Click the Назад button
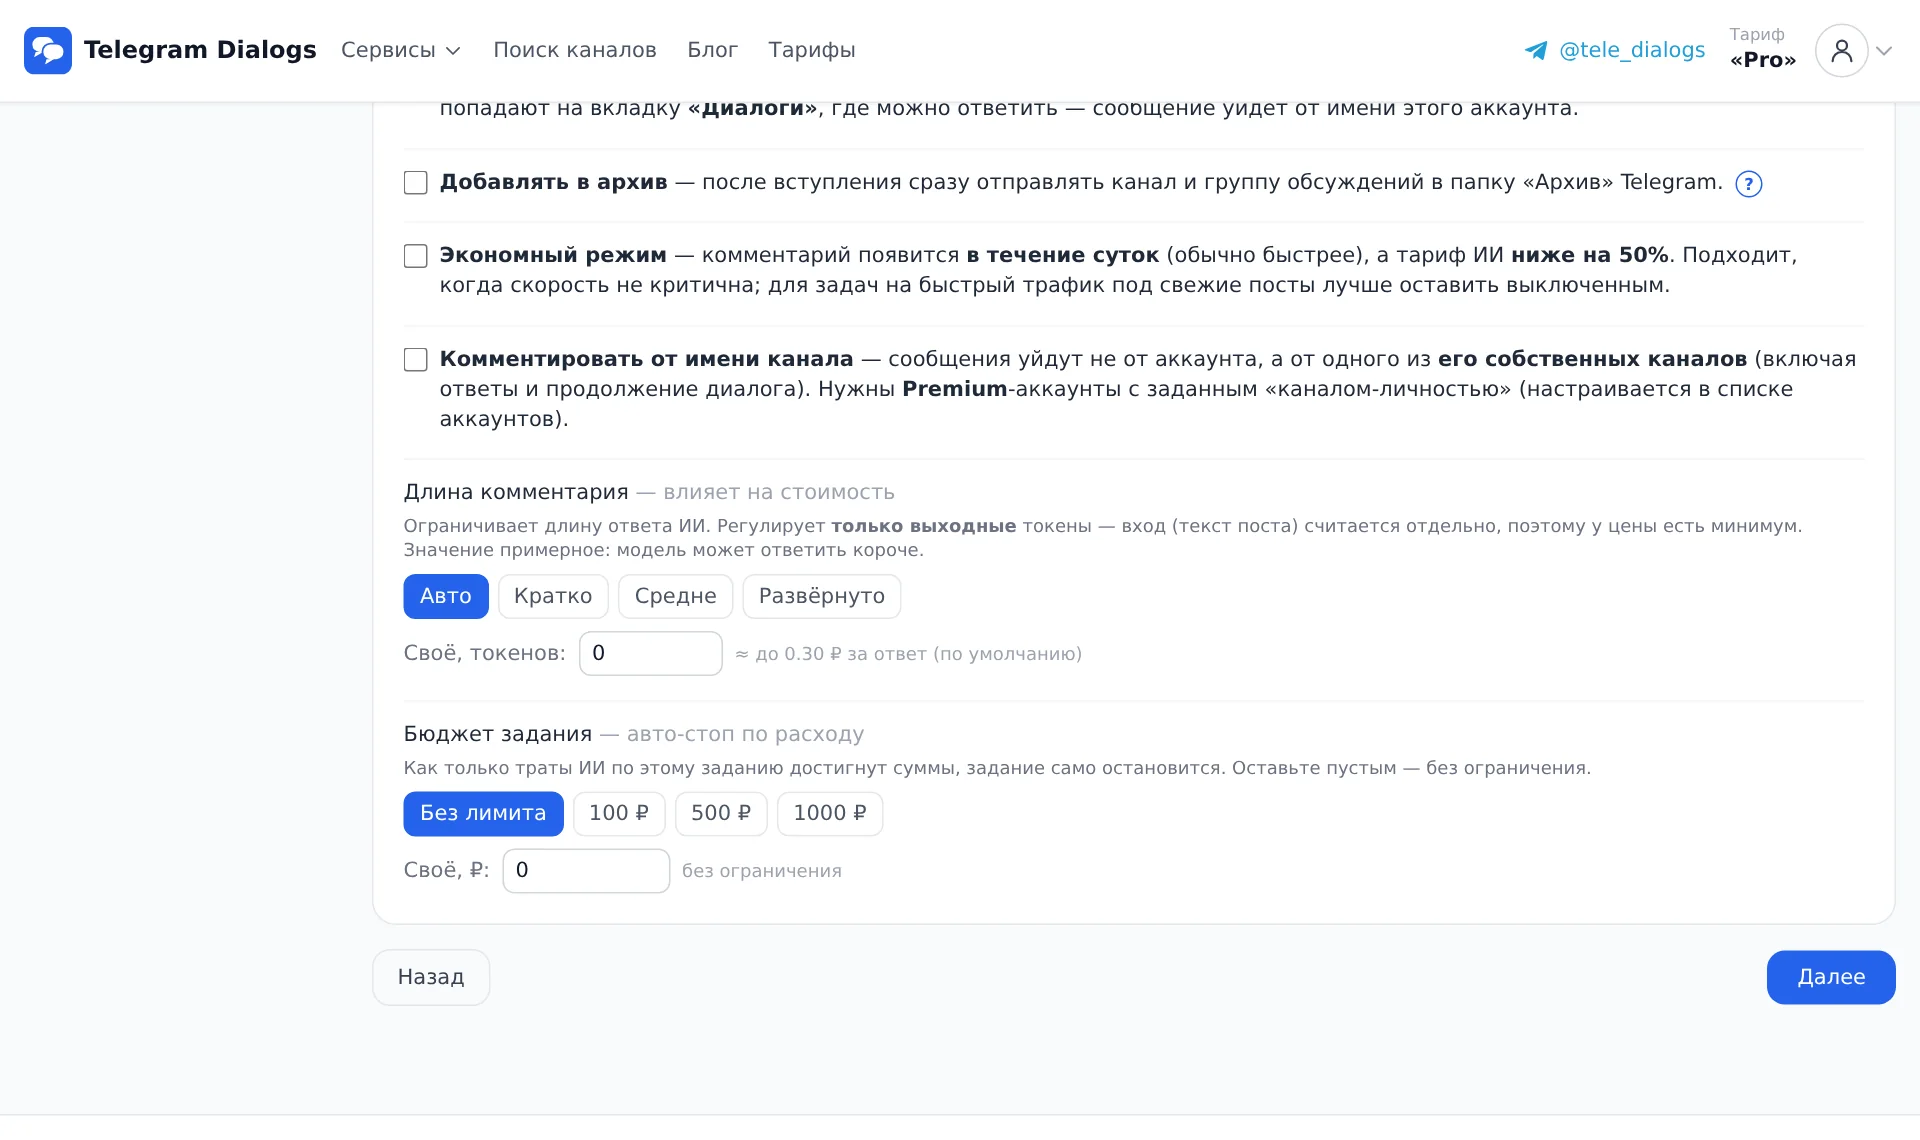The image size is (1920, 1140). click(431, 977)
